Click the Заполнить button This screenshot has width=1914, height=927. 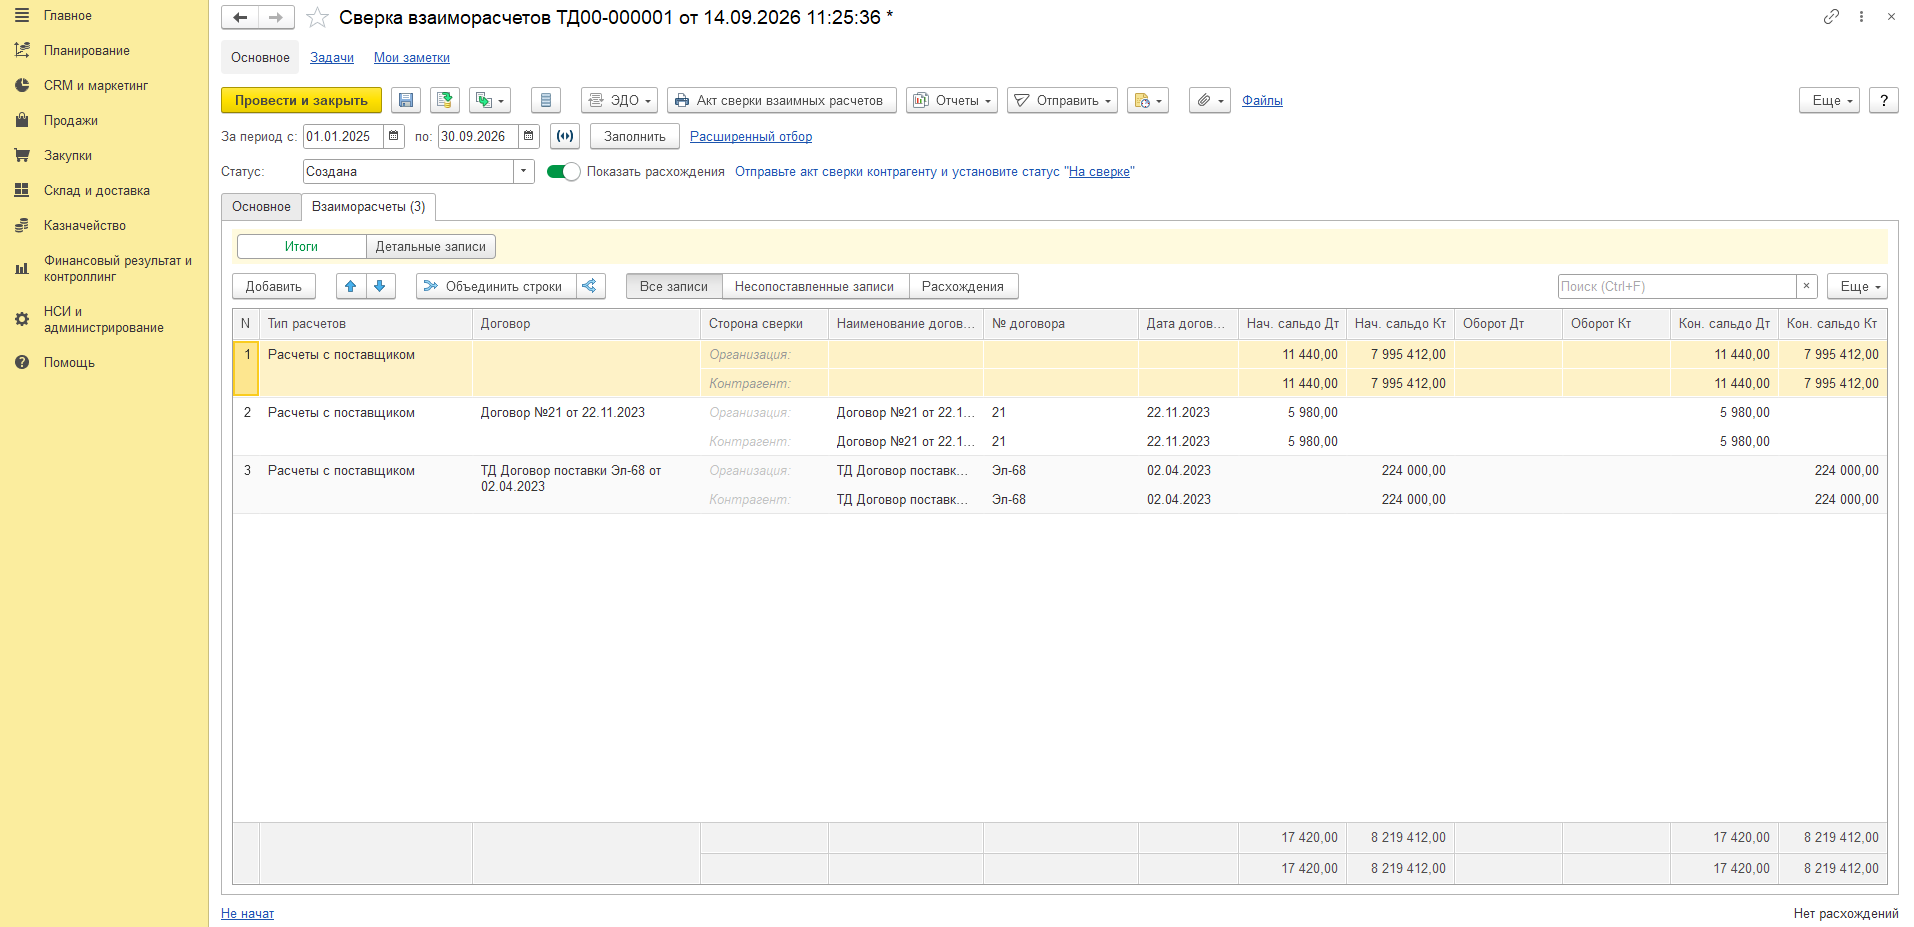(635, 136)
